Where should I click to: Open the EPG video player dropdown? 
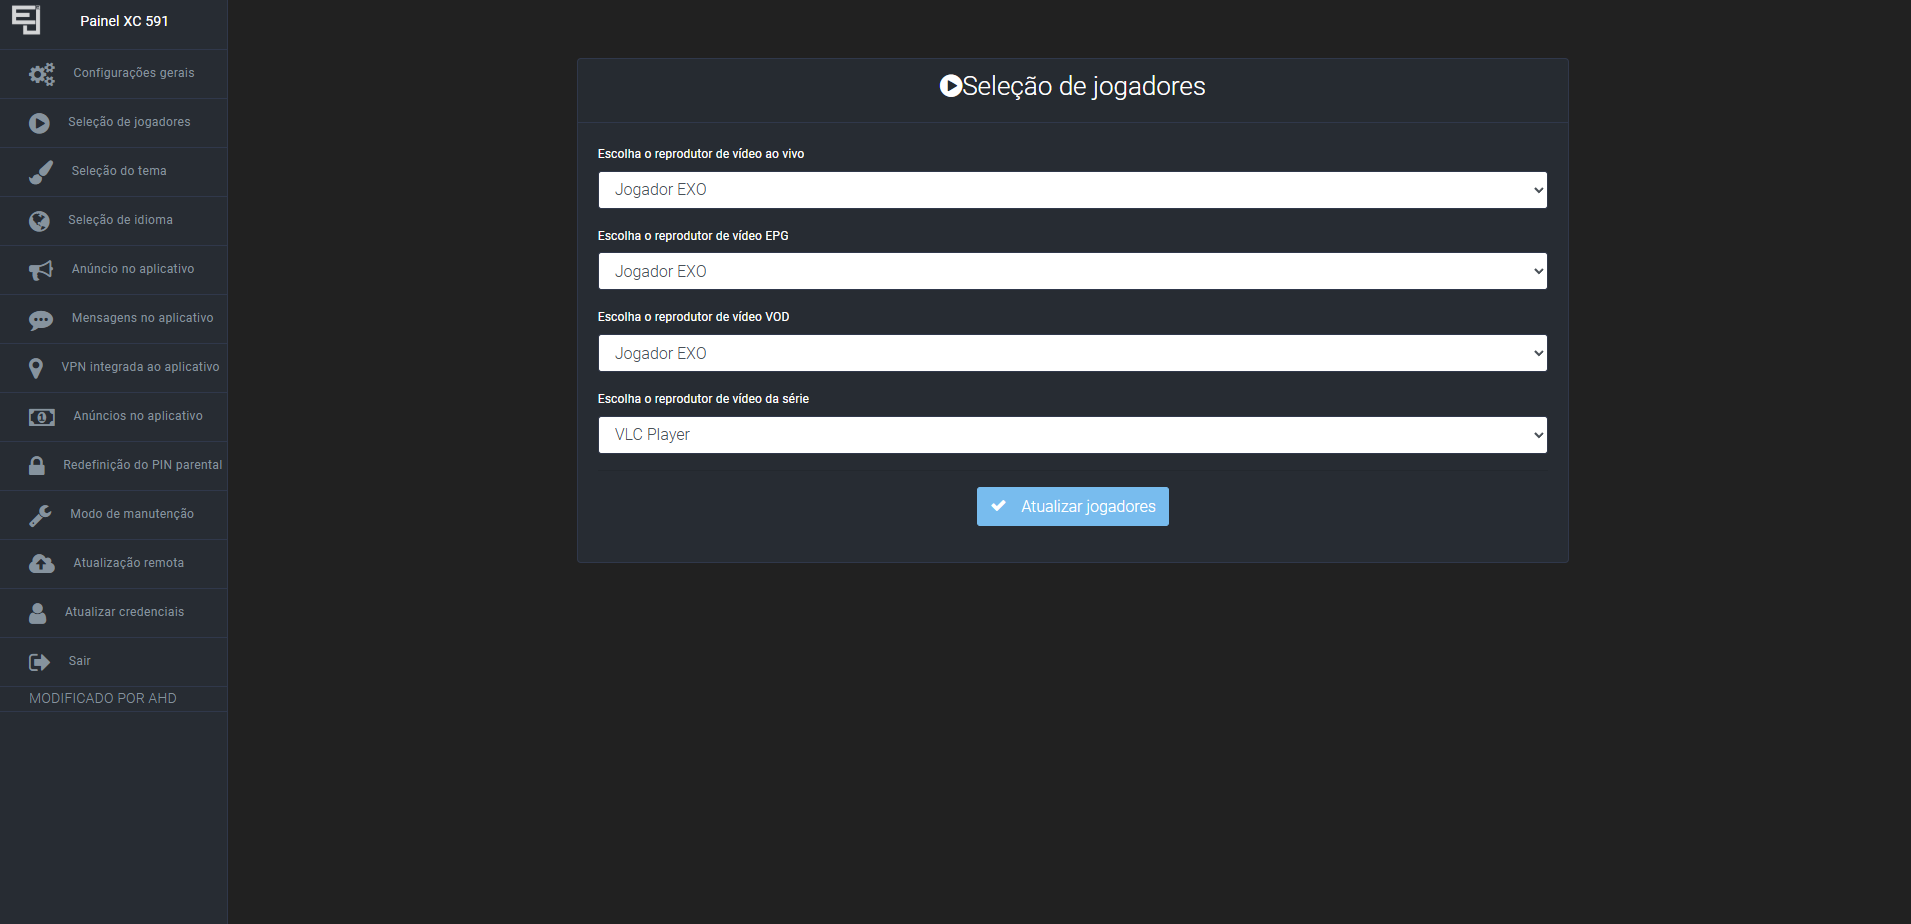point(1072,272)
